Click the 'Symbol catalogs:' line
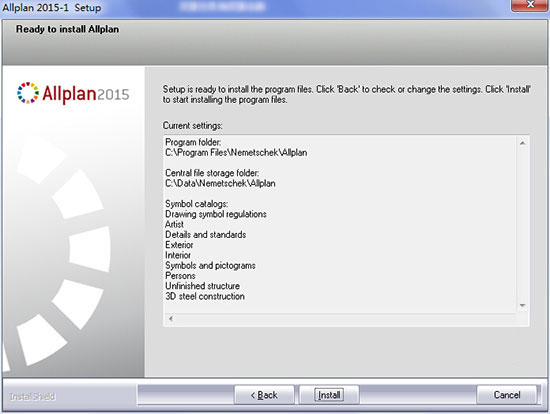 (x=197, y=204)
